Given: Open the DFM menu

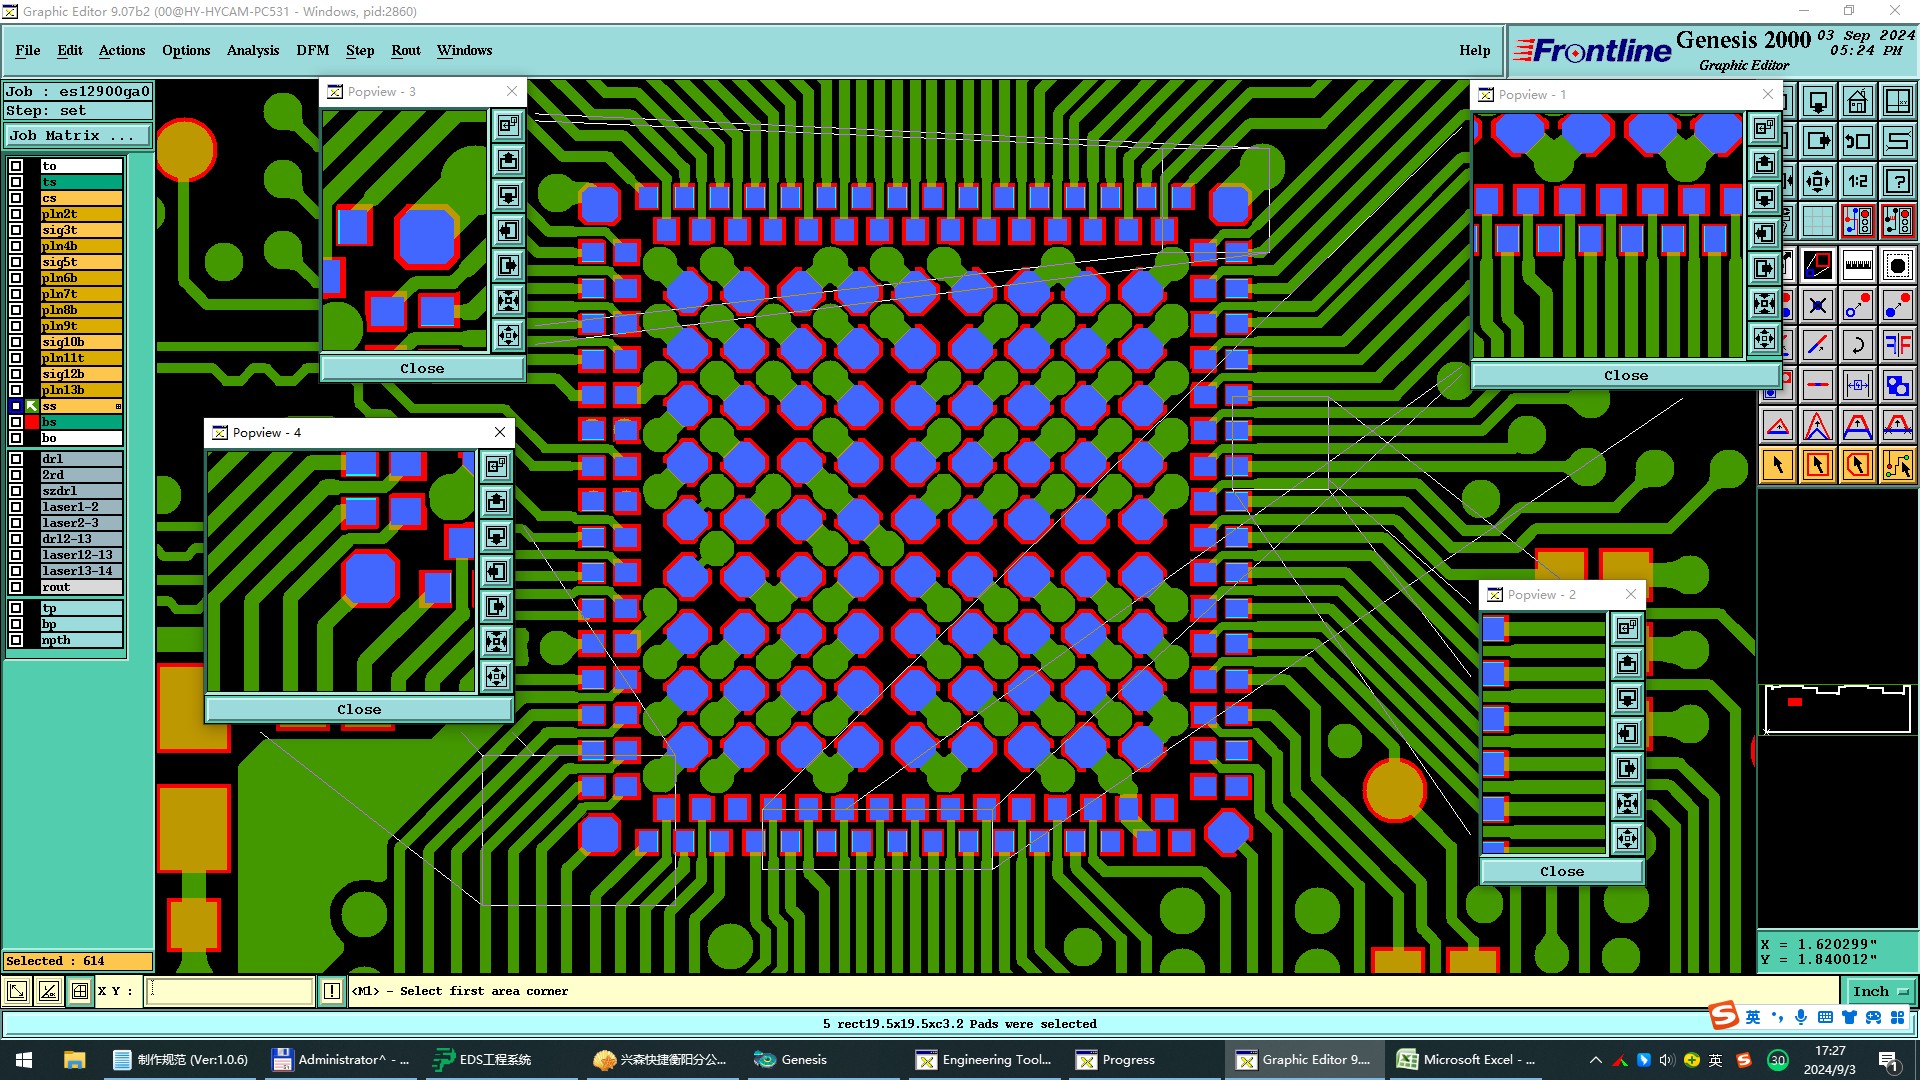Looking at the screenshot, I should click(x=312, y=50).
